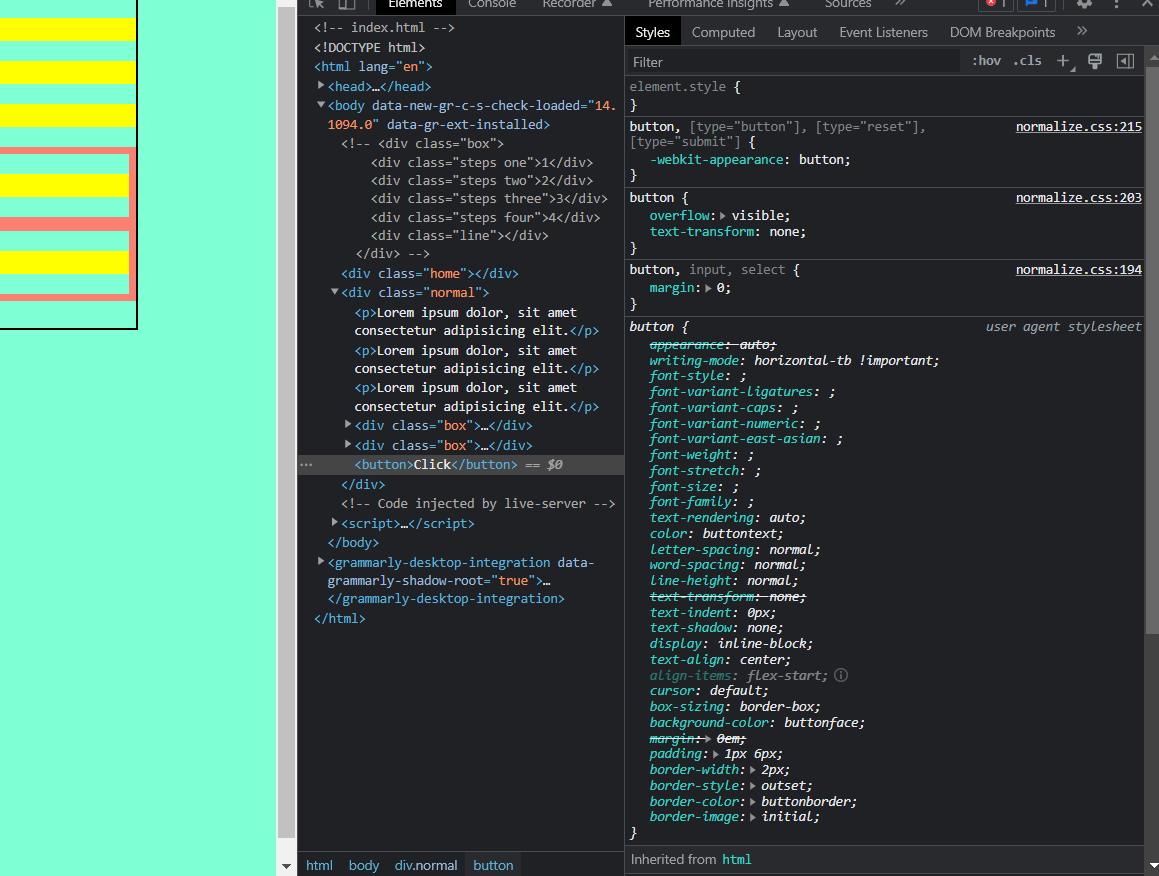Screen dimensions: 1159x876
Task: Expand padding shorthand triangle
Action: [x=716, y=754]
